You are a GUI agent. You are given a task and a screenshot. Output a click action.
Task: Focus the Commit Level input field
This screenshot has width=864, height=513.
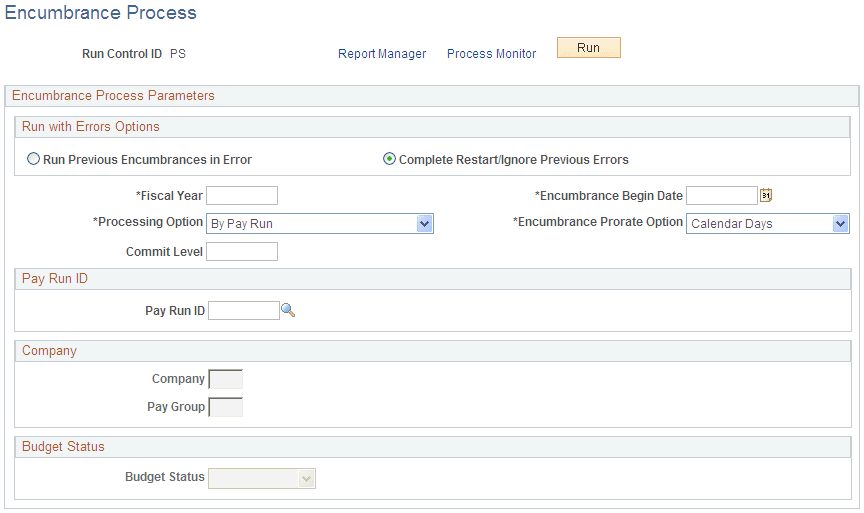tap(242, 252)
